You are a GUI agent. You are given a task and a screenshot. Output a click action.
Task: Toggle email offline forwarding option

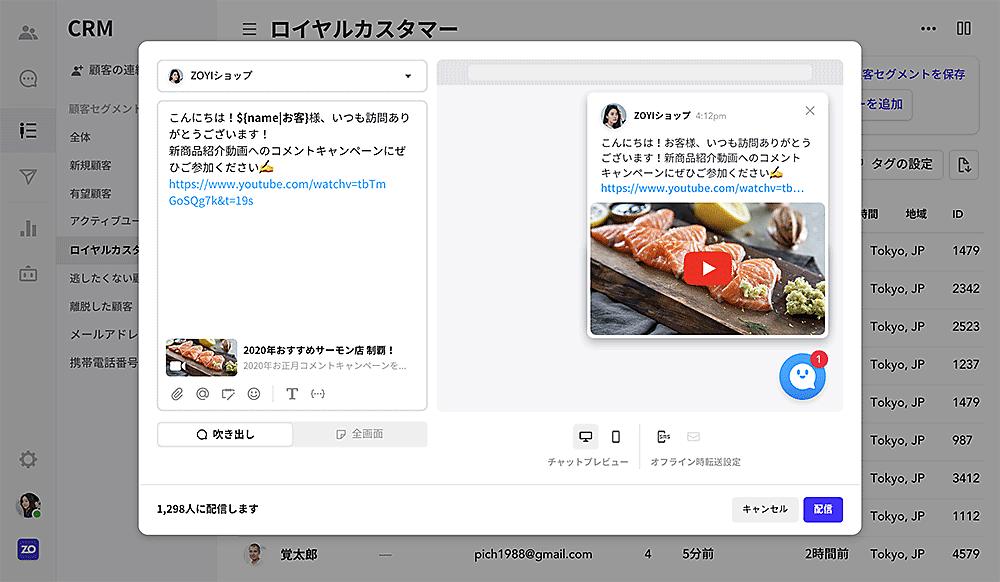click(x=693, y=436)
